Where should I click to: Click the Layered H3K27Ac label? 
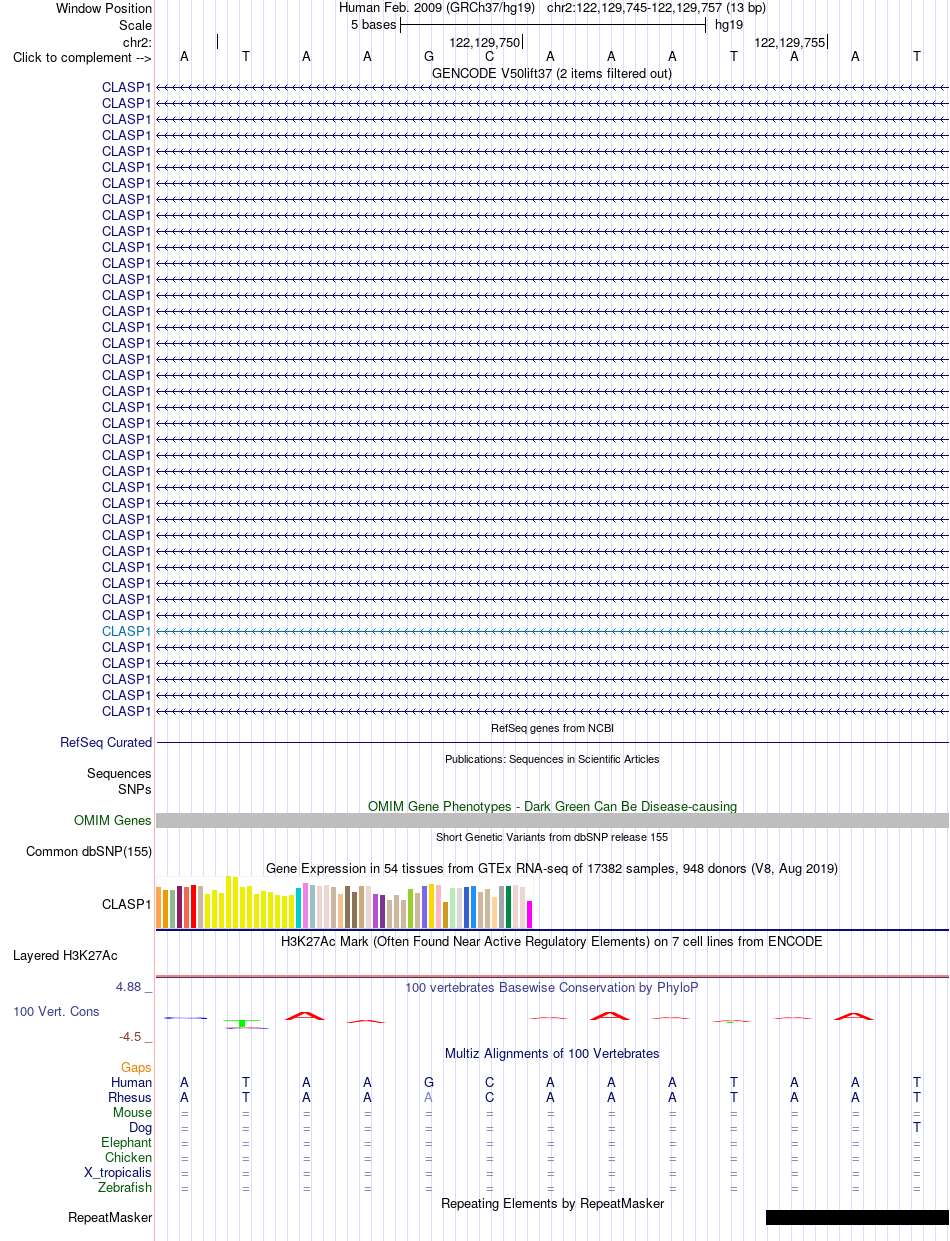(65, 956)
